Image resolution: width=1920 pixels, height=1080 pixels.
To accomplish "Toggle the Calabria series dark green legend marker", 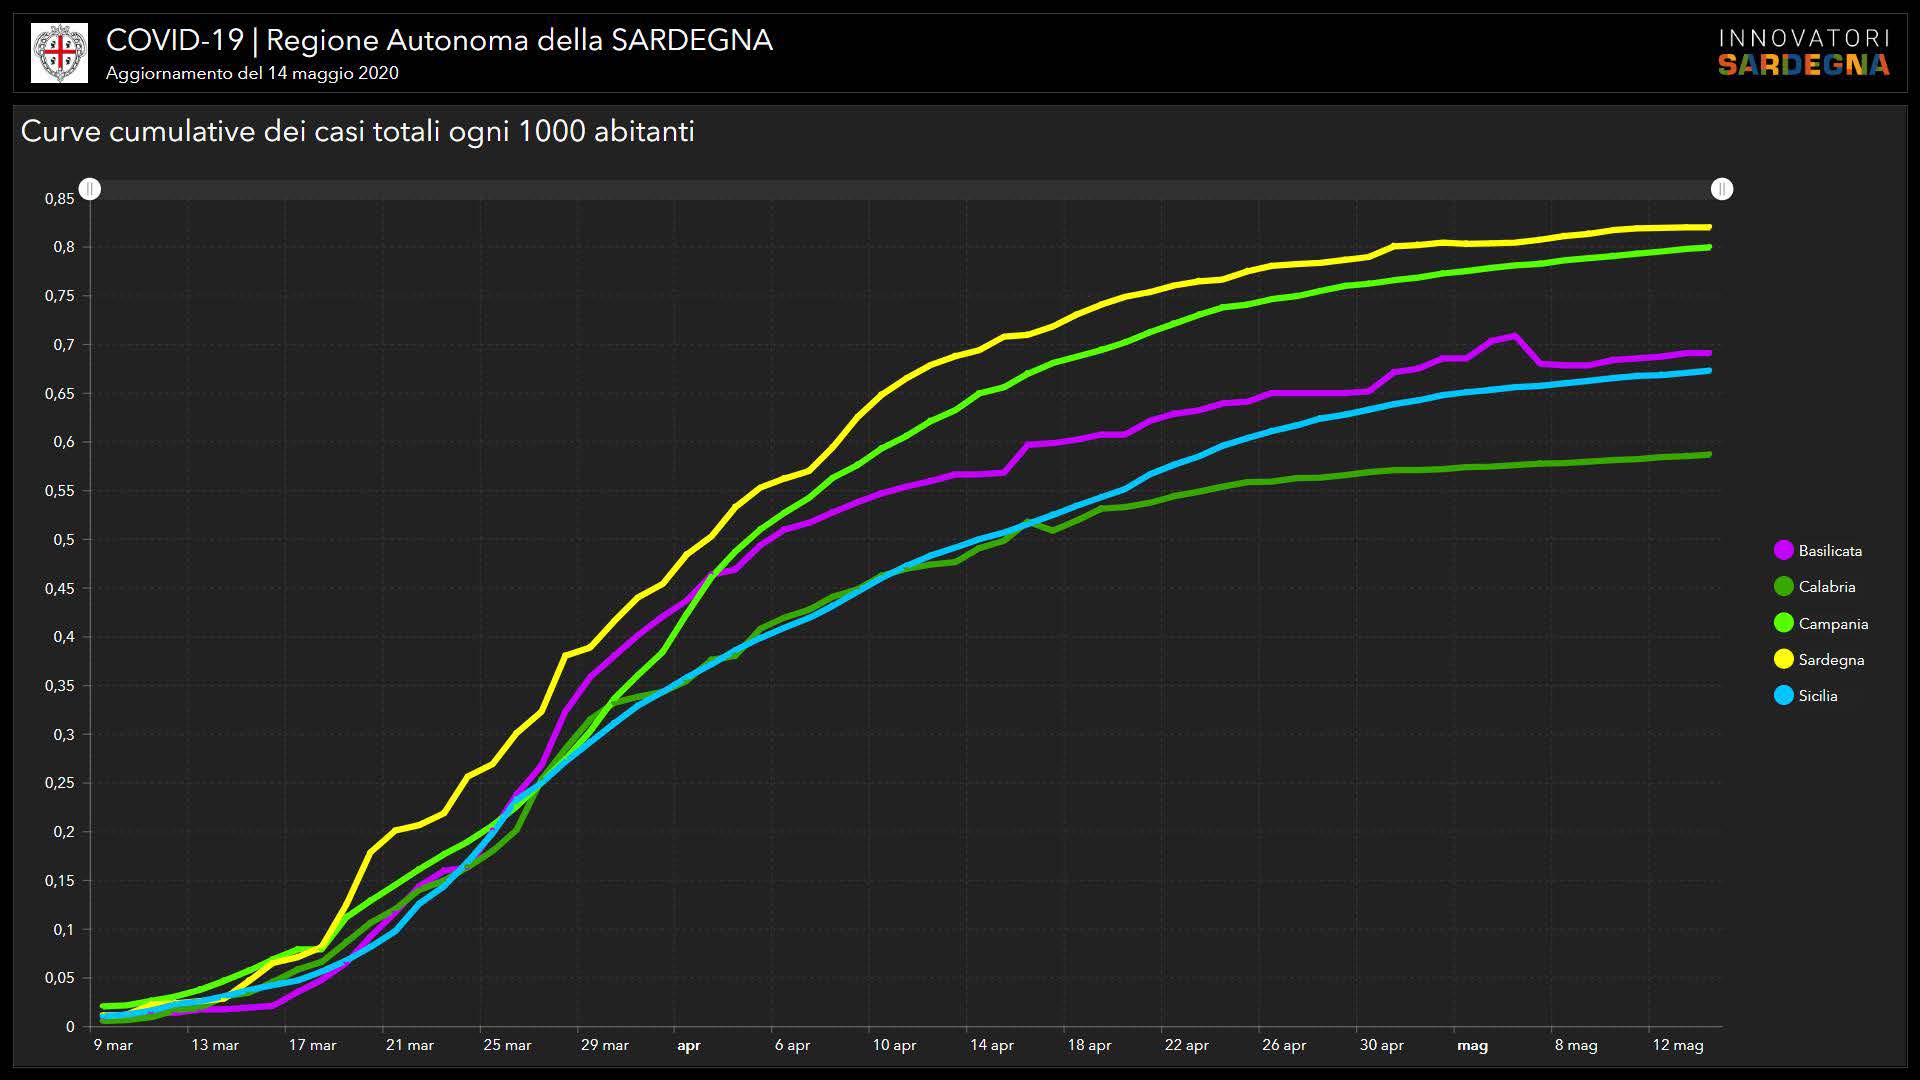I will pos(1783,587).
